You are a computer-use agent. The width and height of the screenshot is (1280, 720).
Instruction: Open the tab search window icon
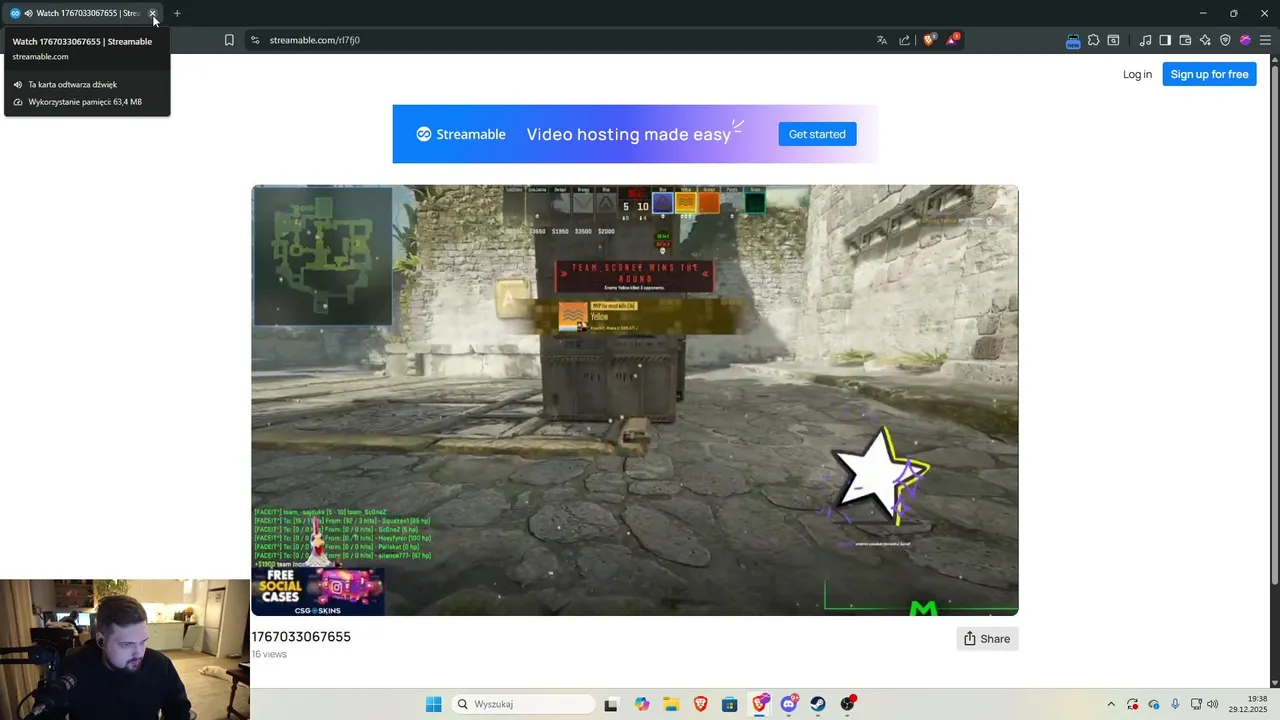[x=1113, y=40]
